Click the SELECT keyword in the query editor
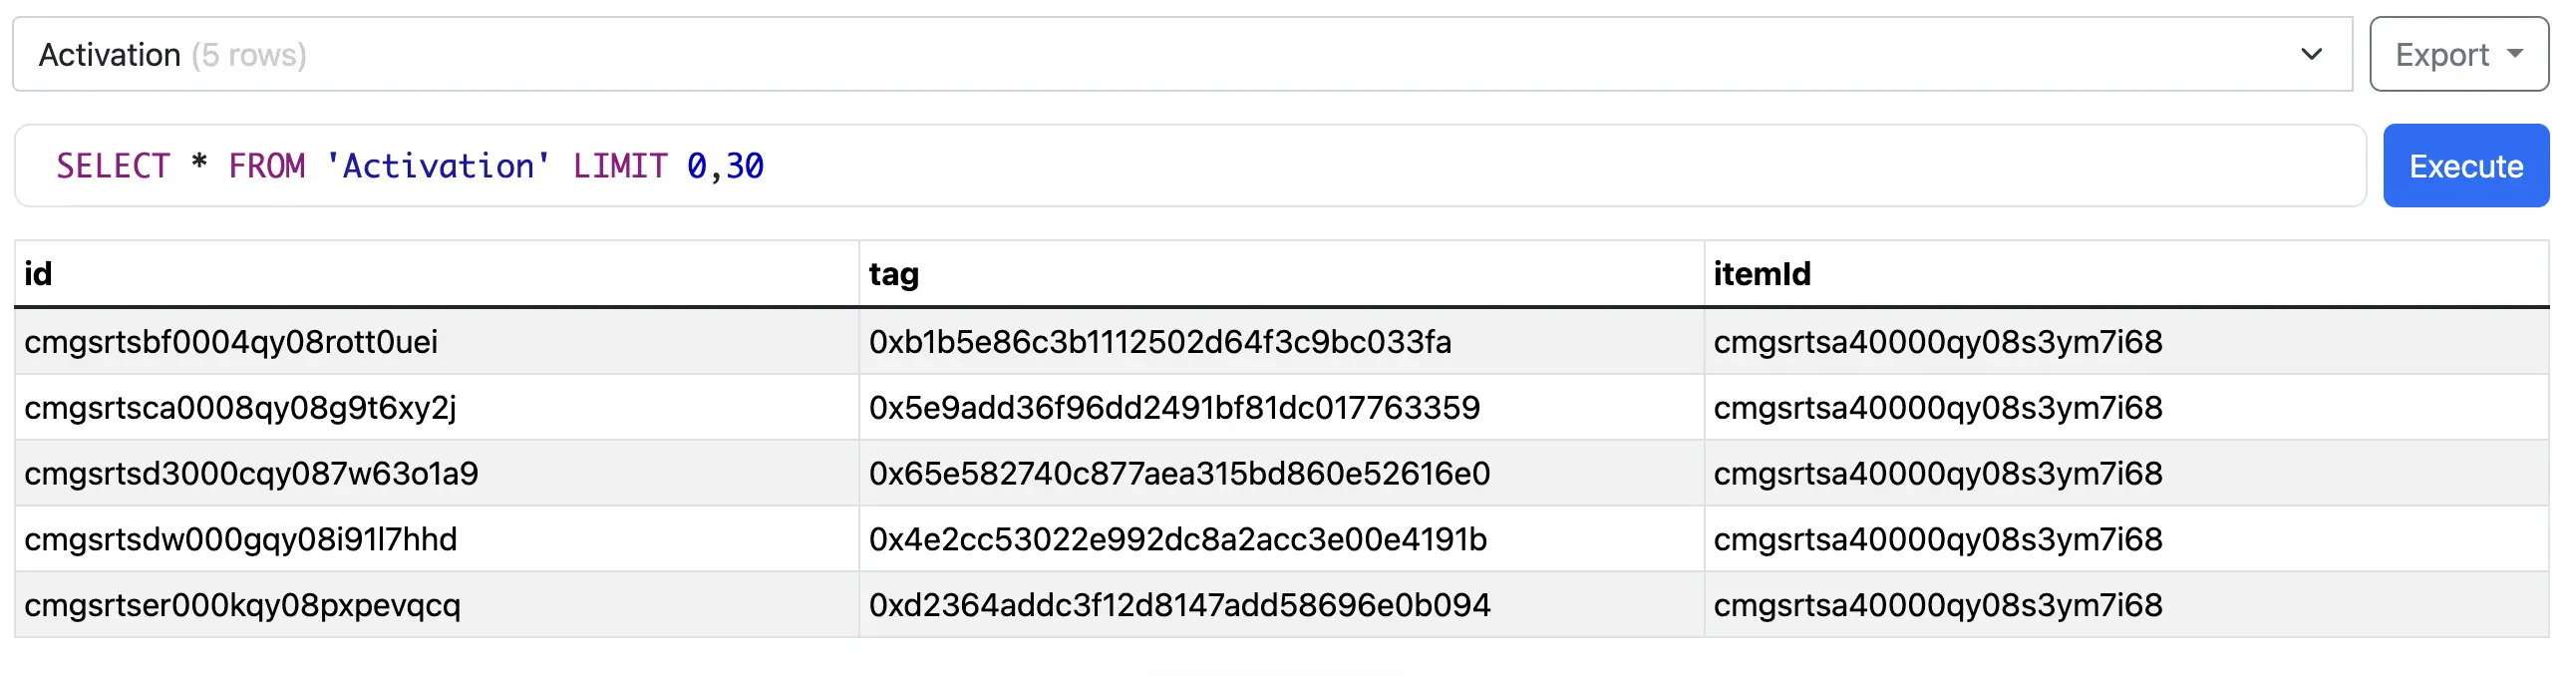Viewport: 2576px width, 676px height. [114, 165]
